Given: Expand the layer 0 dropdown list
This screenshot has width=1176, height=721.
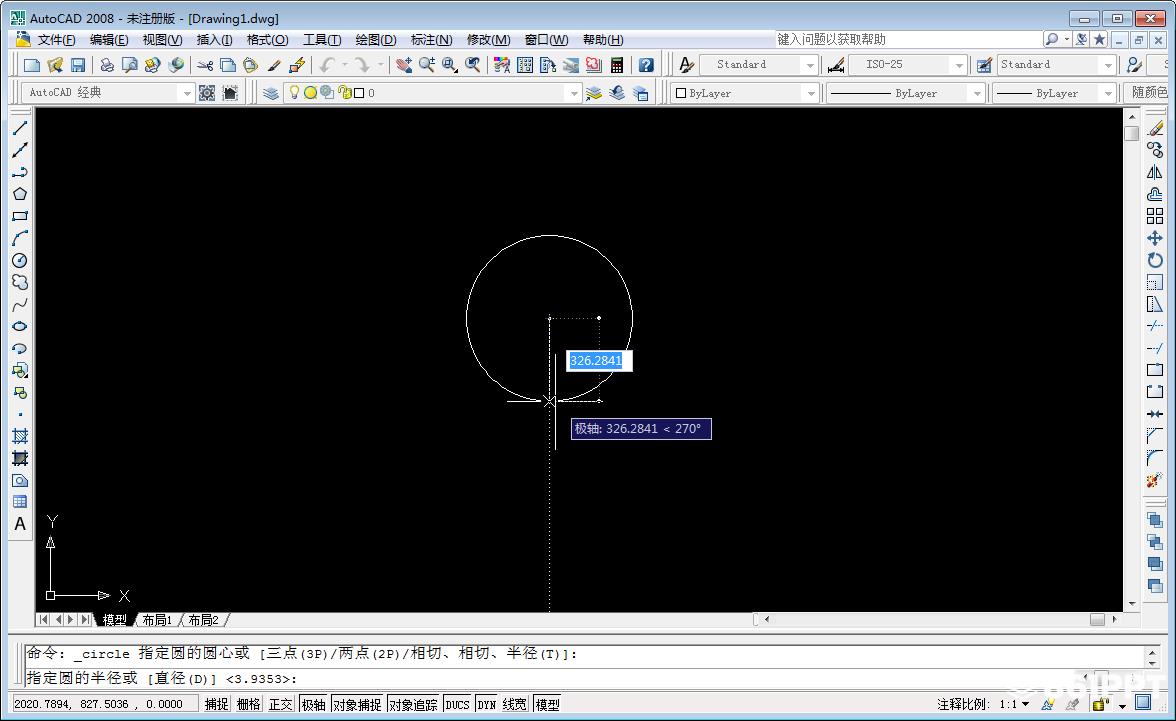Looking at the screenshot, I should 574,94.
